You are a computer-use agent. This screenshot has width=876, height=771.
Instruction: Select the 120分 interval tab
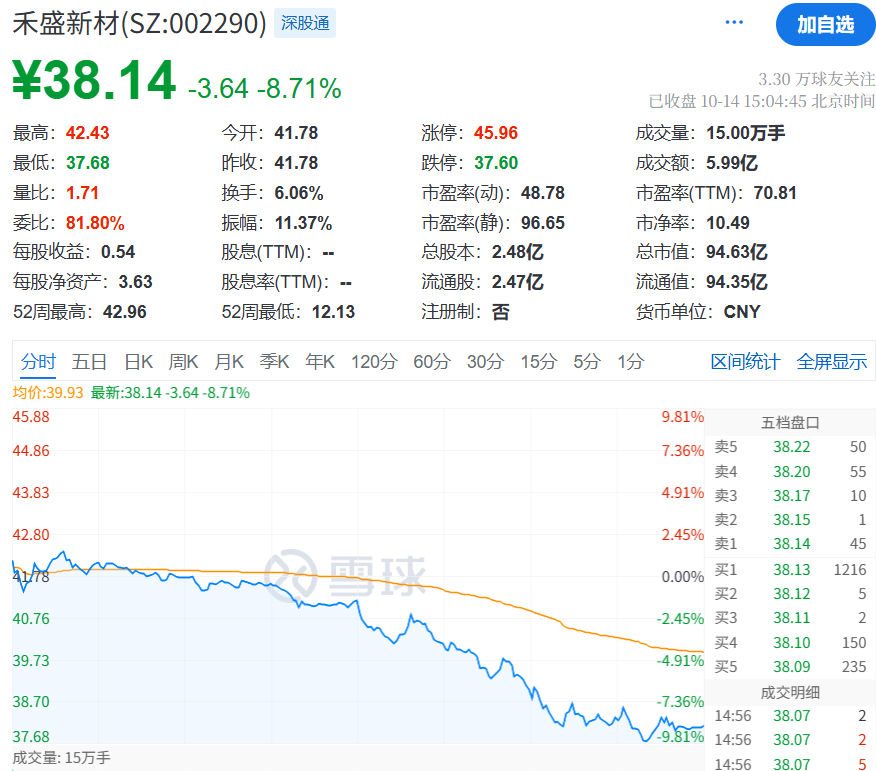coord(373,362)
